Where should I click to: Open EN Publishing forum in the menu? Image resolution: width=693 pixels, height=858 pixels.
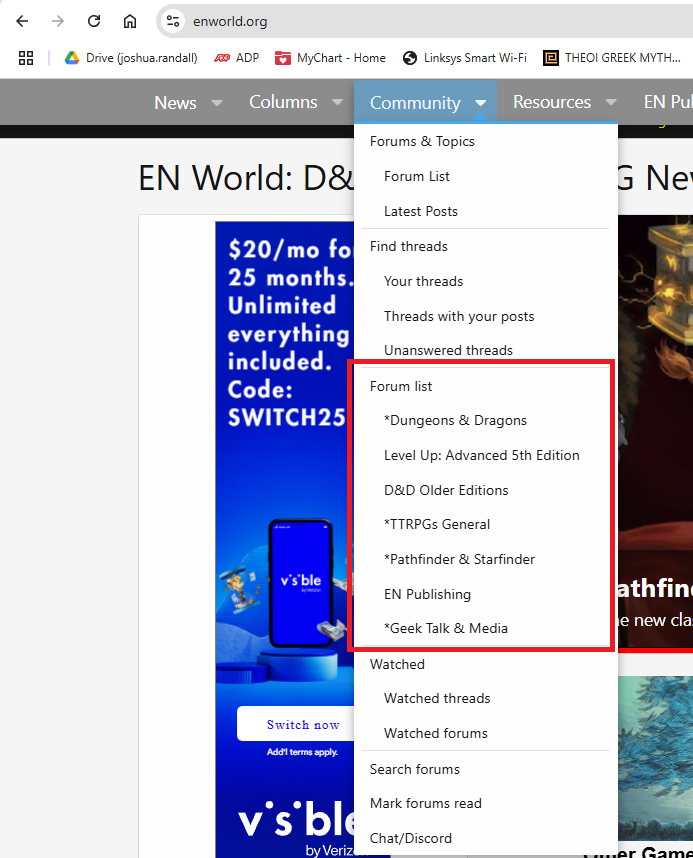click(427, 594)
